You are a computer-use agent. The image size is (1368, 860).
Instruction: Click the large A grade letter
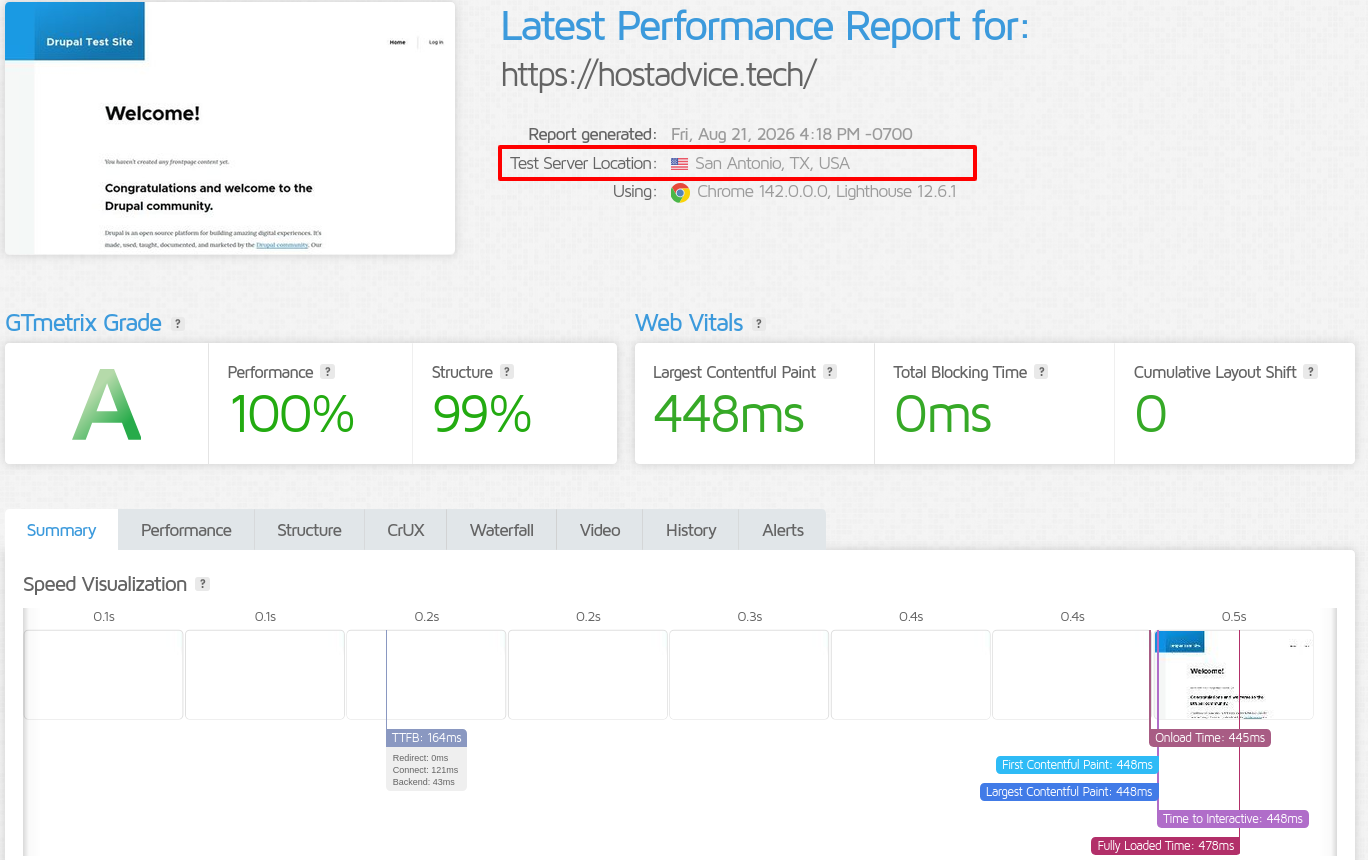tap(106, 405)
